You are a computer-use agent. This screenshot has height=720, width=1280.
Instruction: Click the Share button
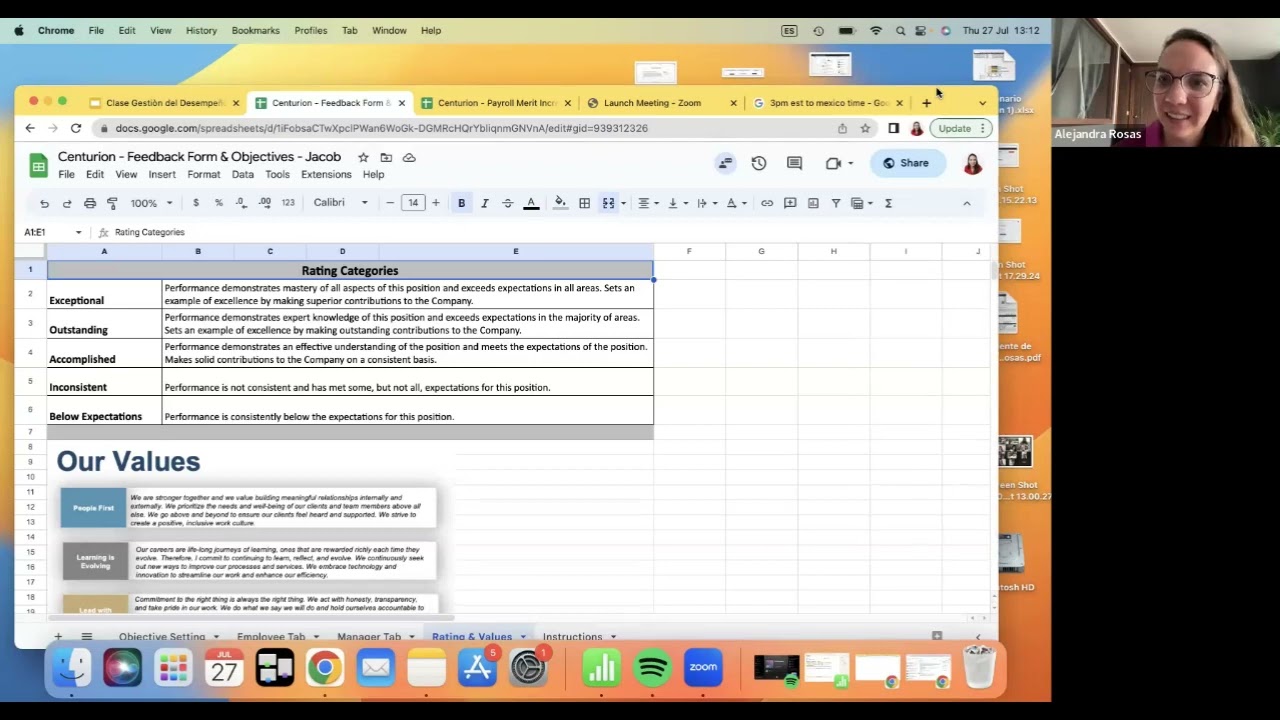tap(906, 163)
